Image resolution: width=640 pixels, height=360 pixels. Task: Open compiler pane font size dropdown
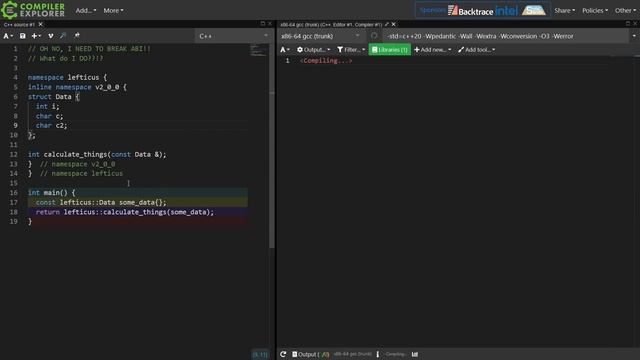pos(285,50)
